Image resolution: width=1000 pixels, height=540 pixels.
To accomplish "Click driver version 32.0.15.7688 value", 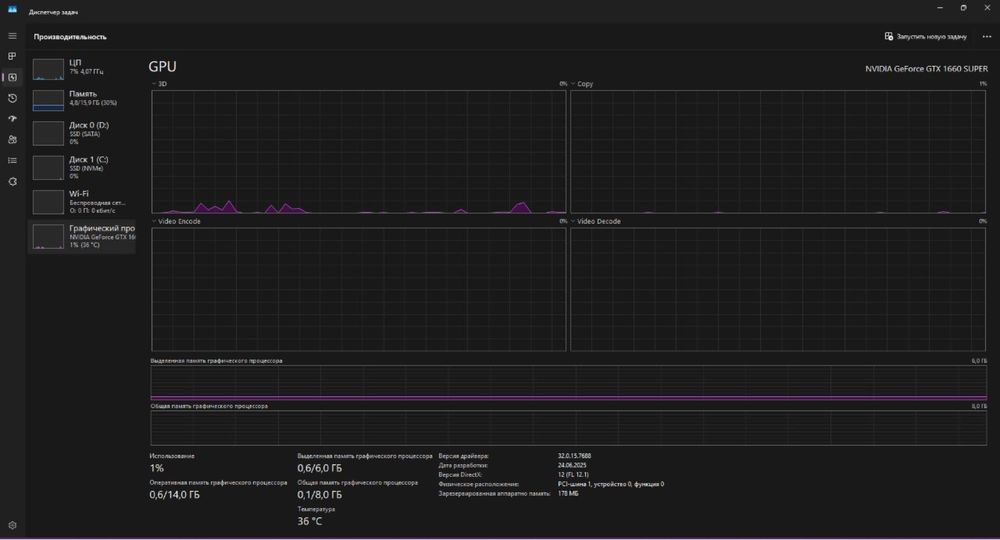I will click(574, 456).
